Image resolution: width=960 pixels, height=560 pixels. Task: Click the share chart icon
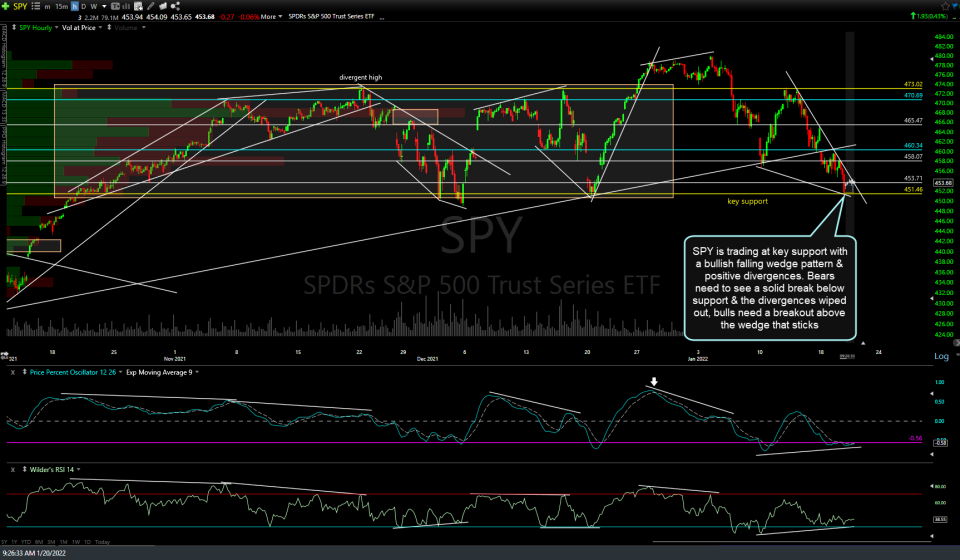(x=175, y=6)
